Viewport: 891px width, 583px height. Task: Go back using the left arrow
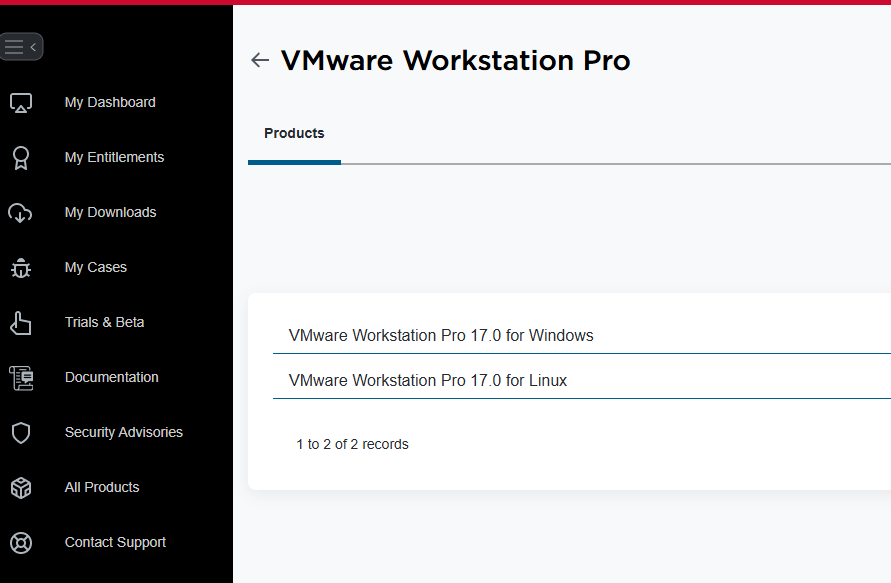(x=260, y=60)
